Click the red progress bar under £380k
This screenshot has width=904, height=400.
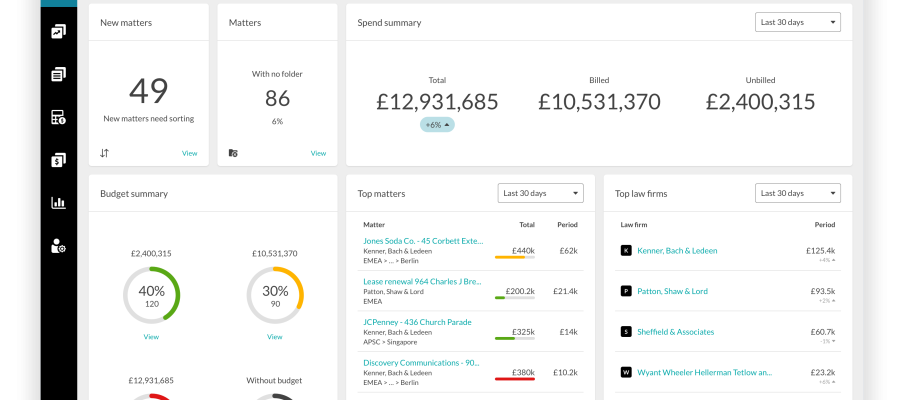(514, 379)
